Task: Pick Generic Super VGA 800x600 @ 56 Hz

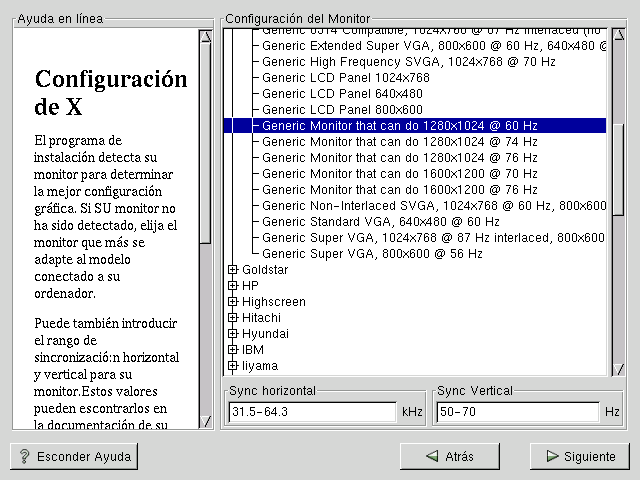Action: click(x=385, y=253)
